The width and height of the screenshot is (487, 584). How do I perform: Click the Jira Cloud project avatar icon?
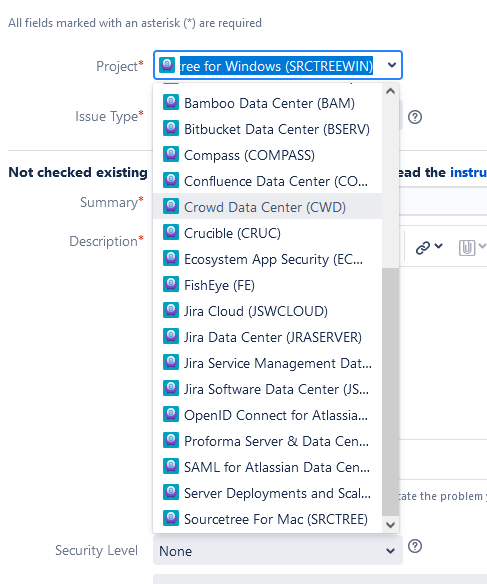click(171, 310)
